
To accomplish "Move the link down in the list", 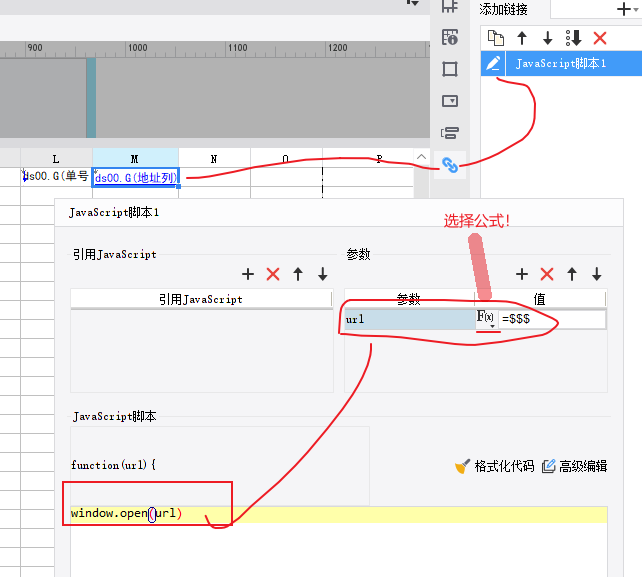I will (x=547, y=38).
